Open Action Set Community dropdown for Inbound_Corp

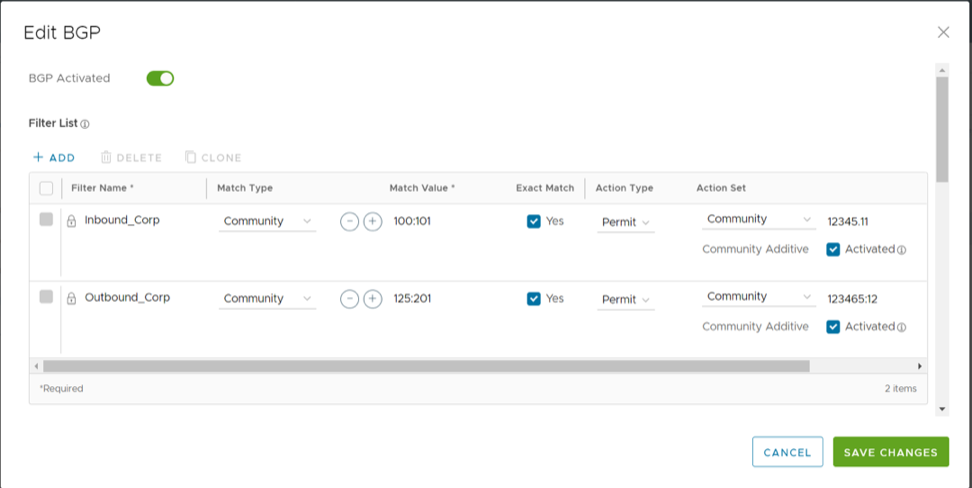coord(760,219)
